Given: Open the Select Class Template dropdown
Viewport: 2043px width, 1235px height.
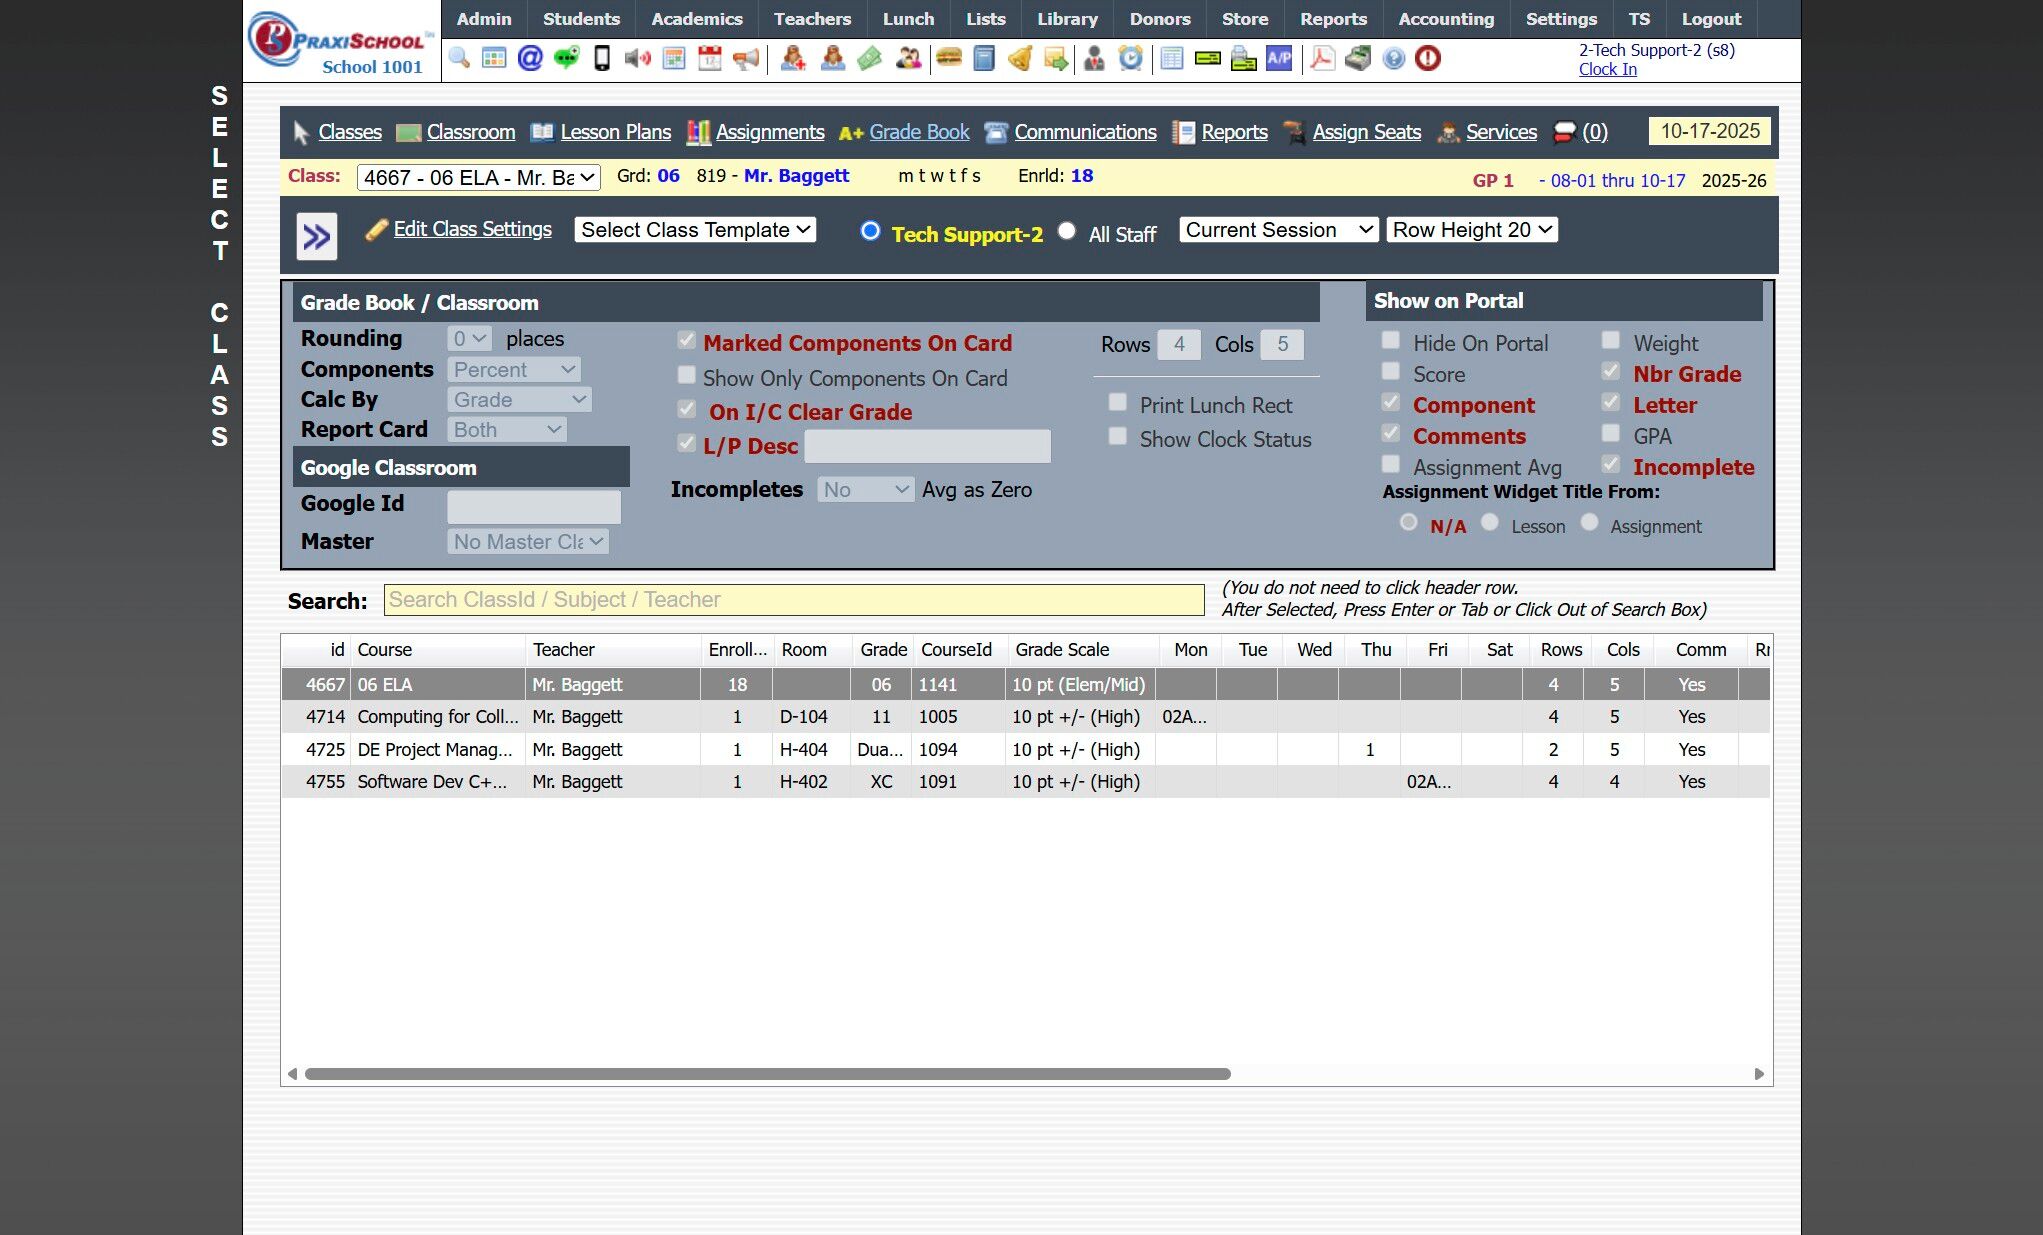Looking at the screenshot, I should click(695, 230).
